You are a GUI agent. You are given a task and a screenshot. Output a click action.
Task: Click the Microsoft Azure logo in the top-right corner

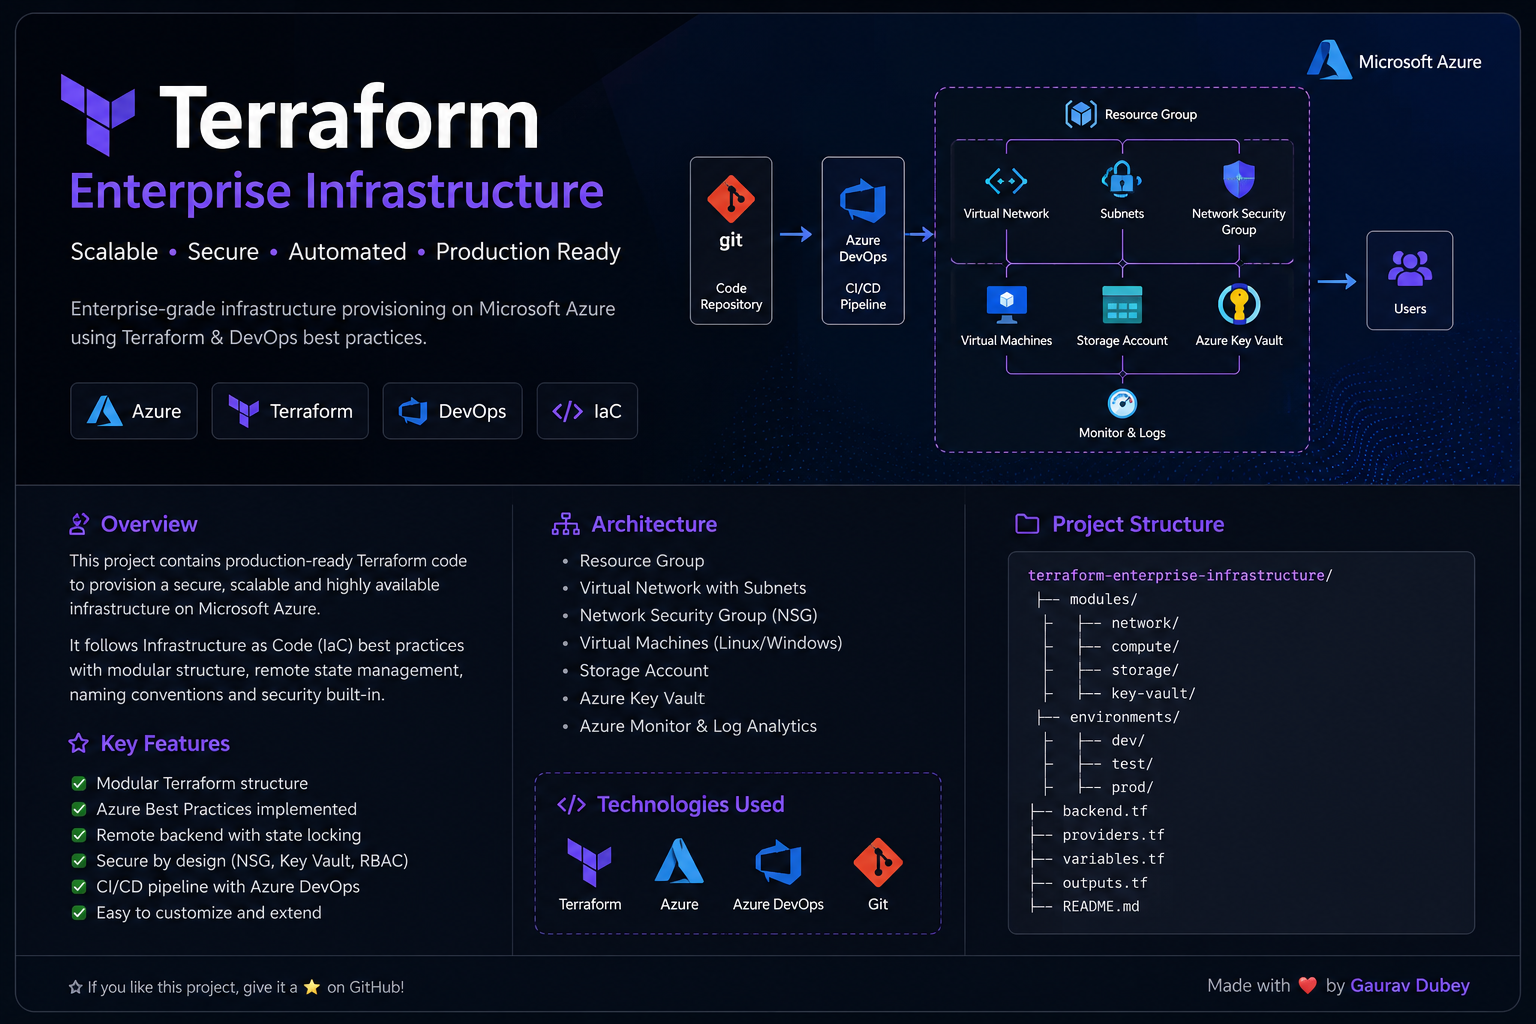pos(1329,60)
